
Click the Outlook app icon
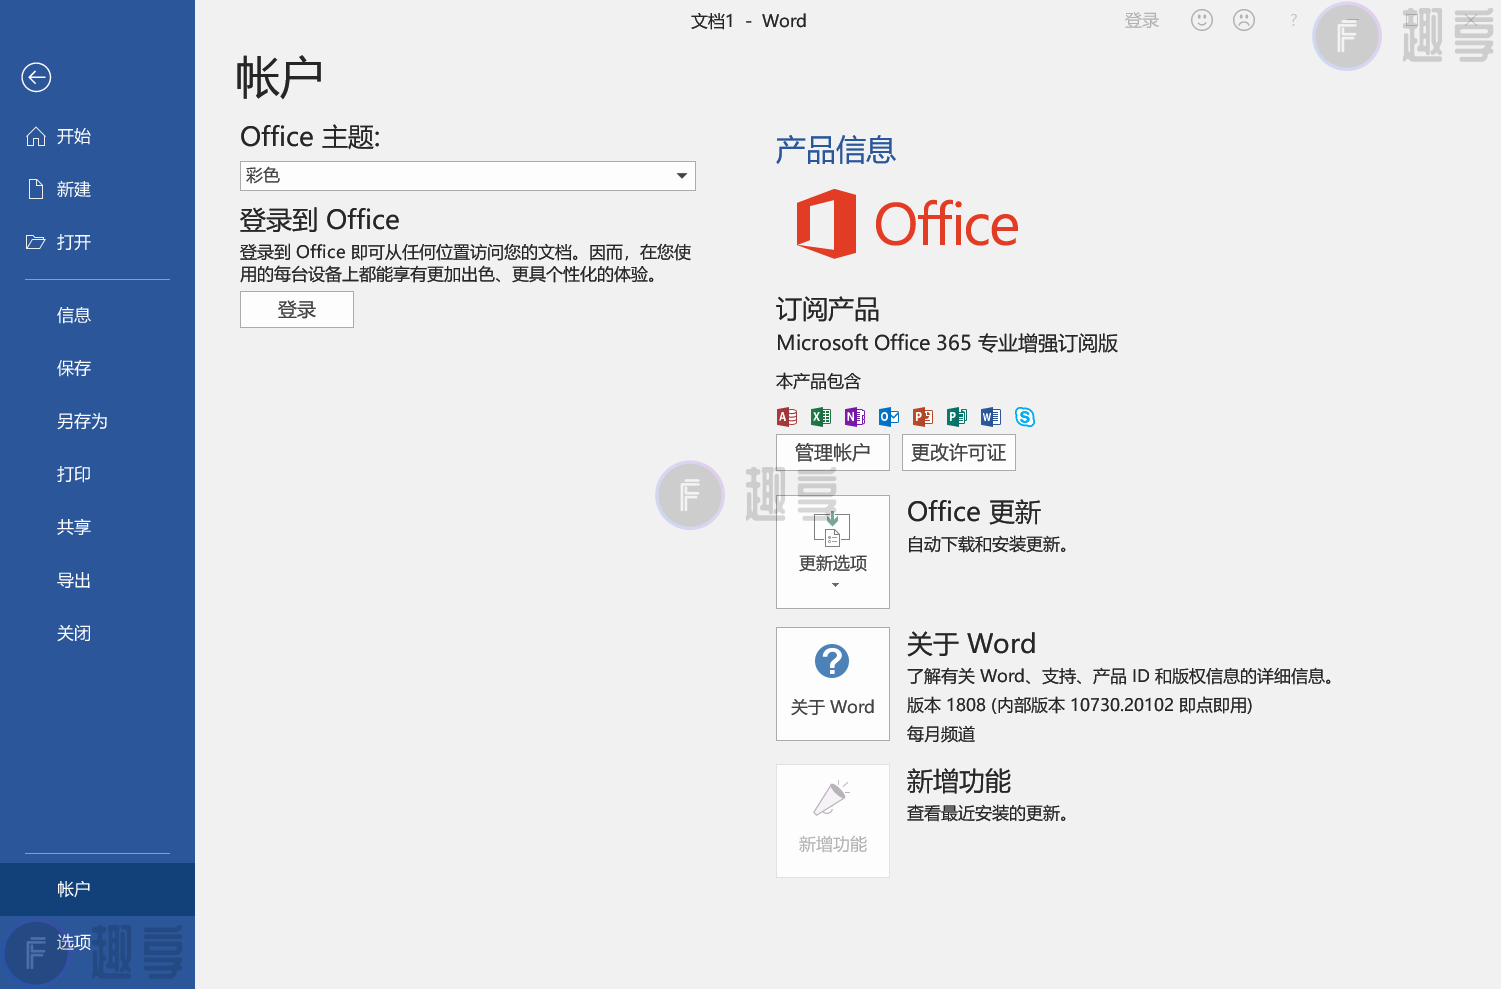pos(889,417)
